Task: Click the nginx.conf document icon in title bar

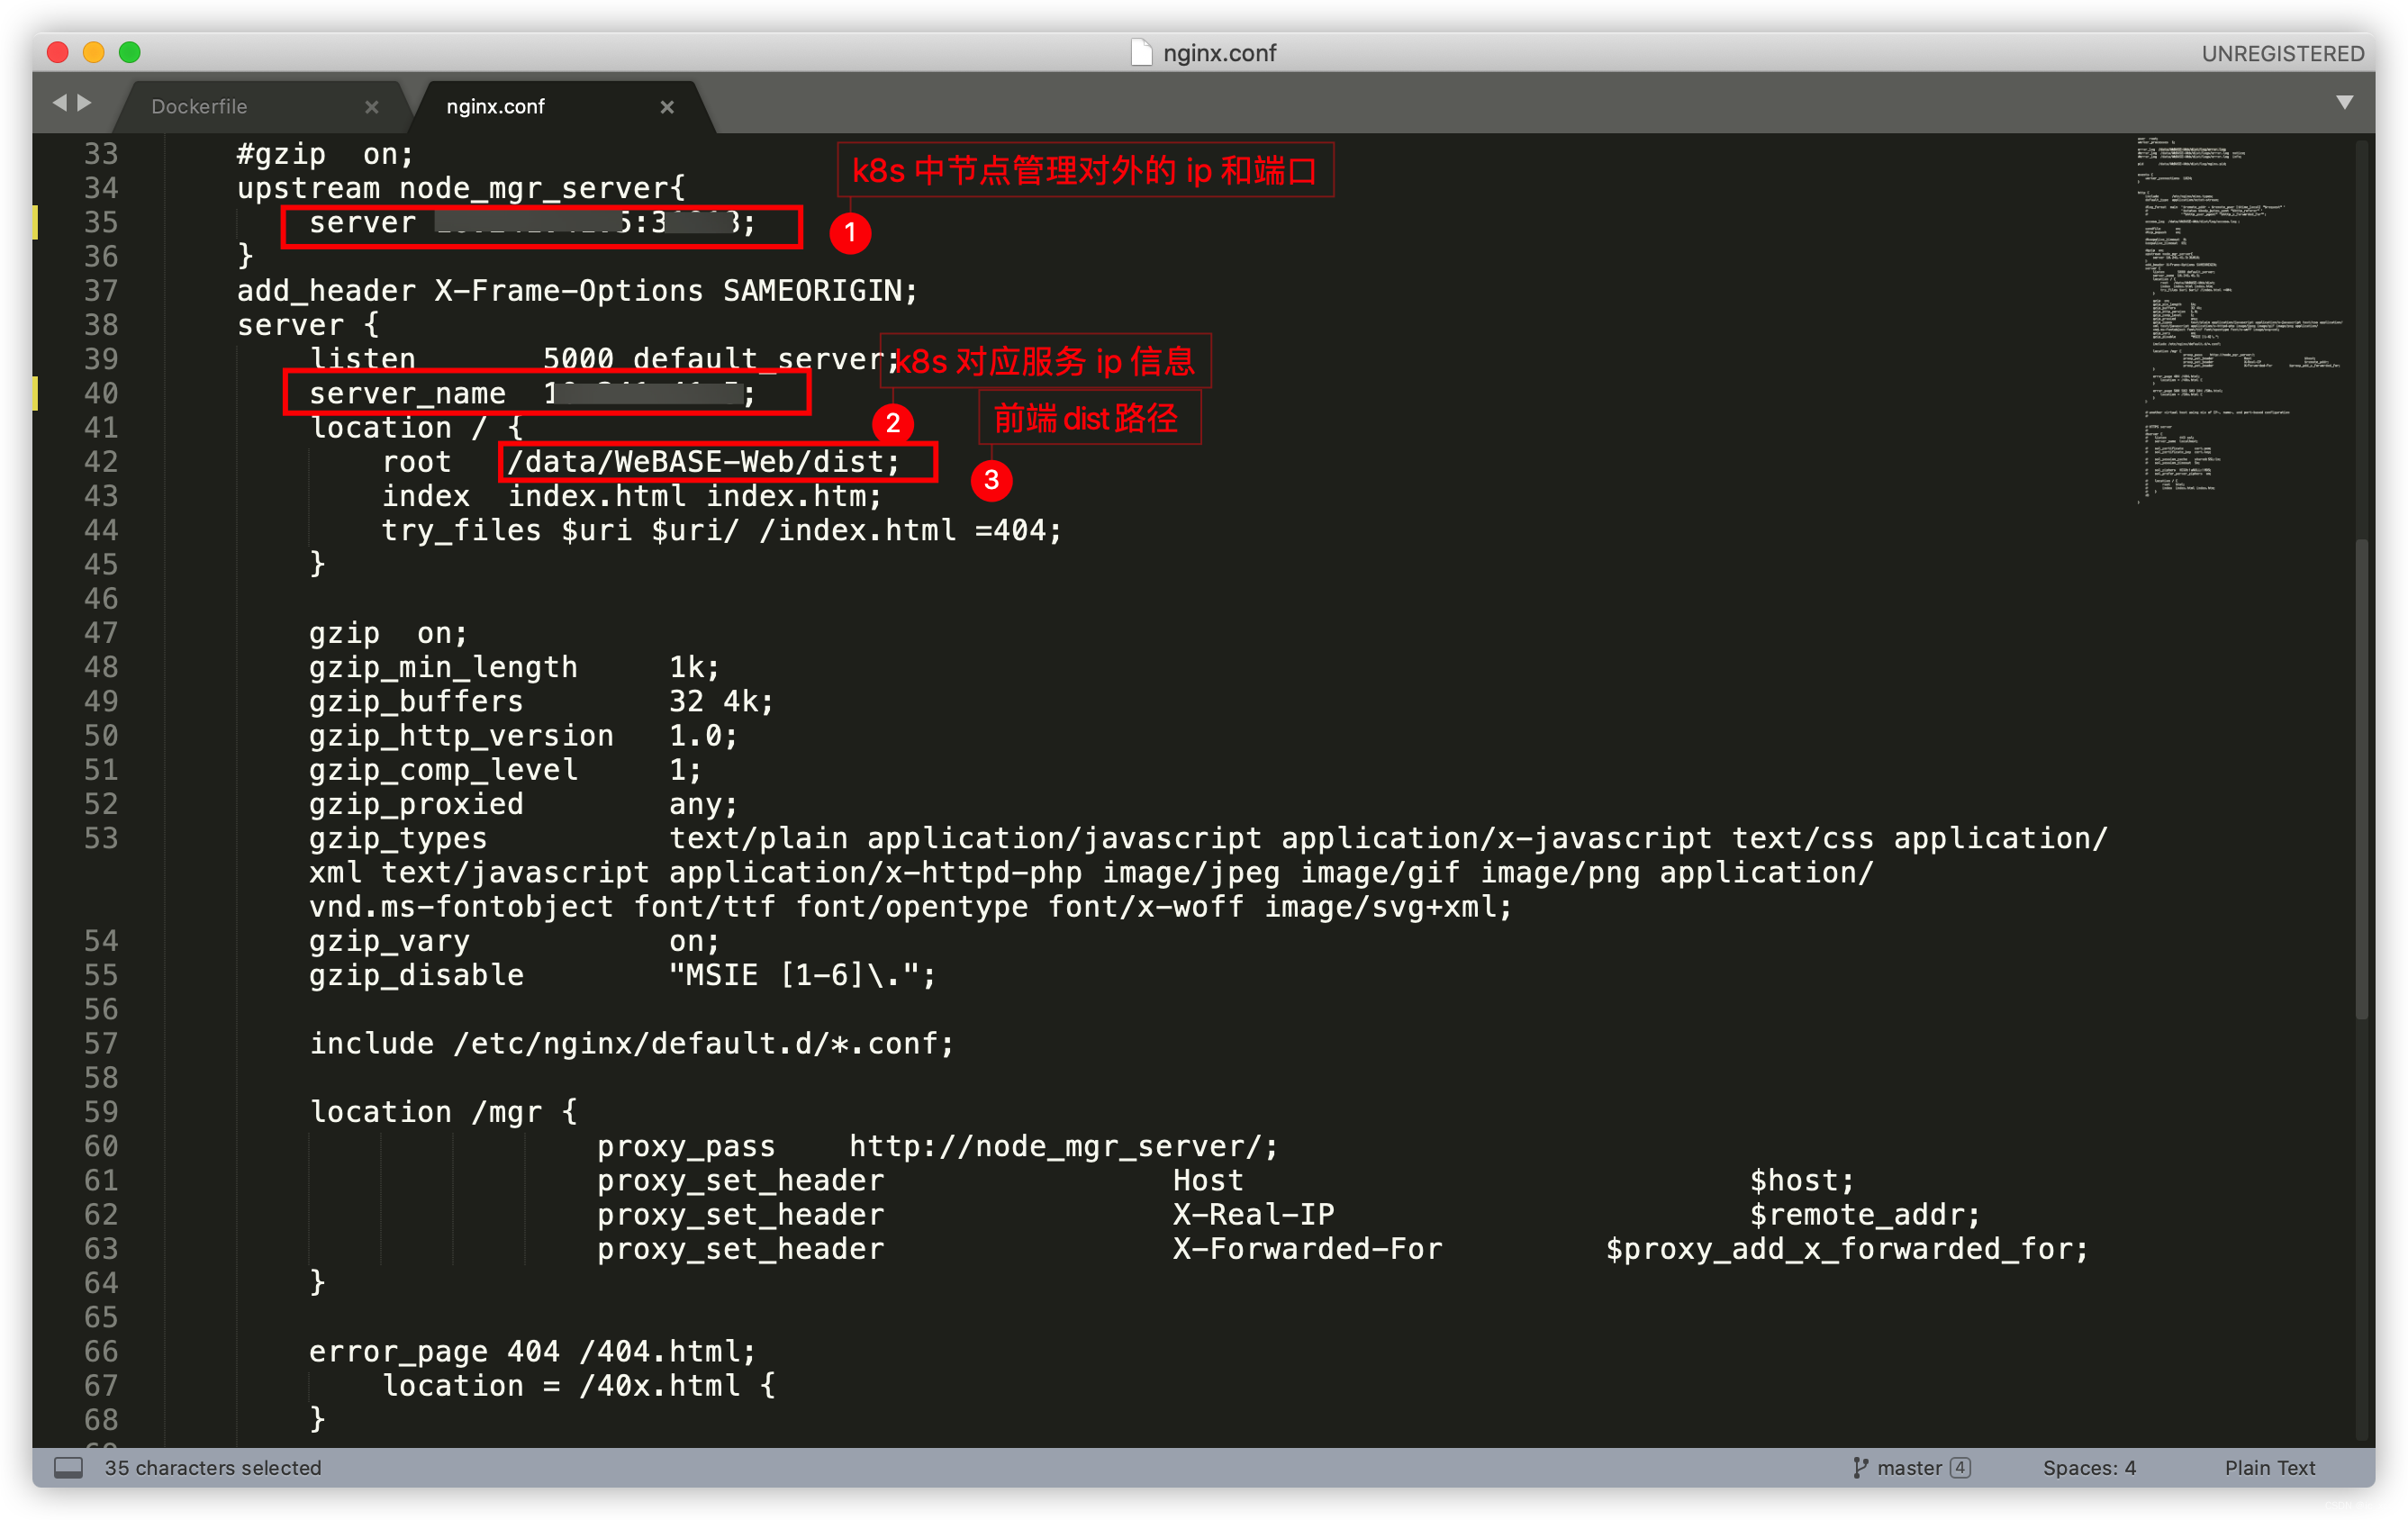Action: coord(1141,52)
